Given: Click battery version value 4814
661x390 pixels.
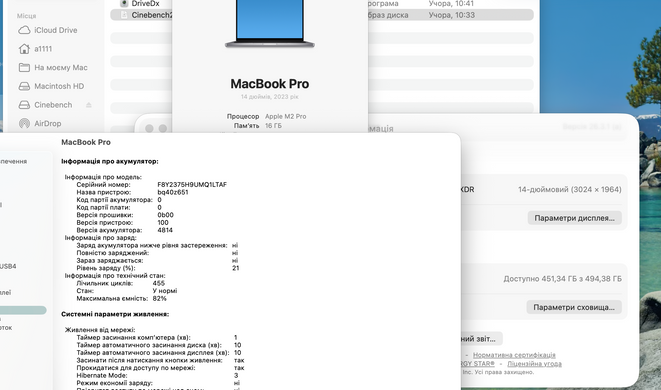Looking at the screenshot, I should pyautogui.click(x=165, y=230).
